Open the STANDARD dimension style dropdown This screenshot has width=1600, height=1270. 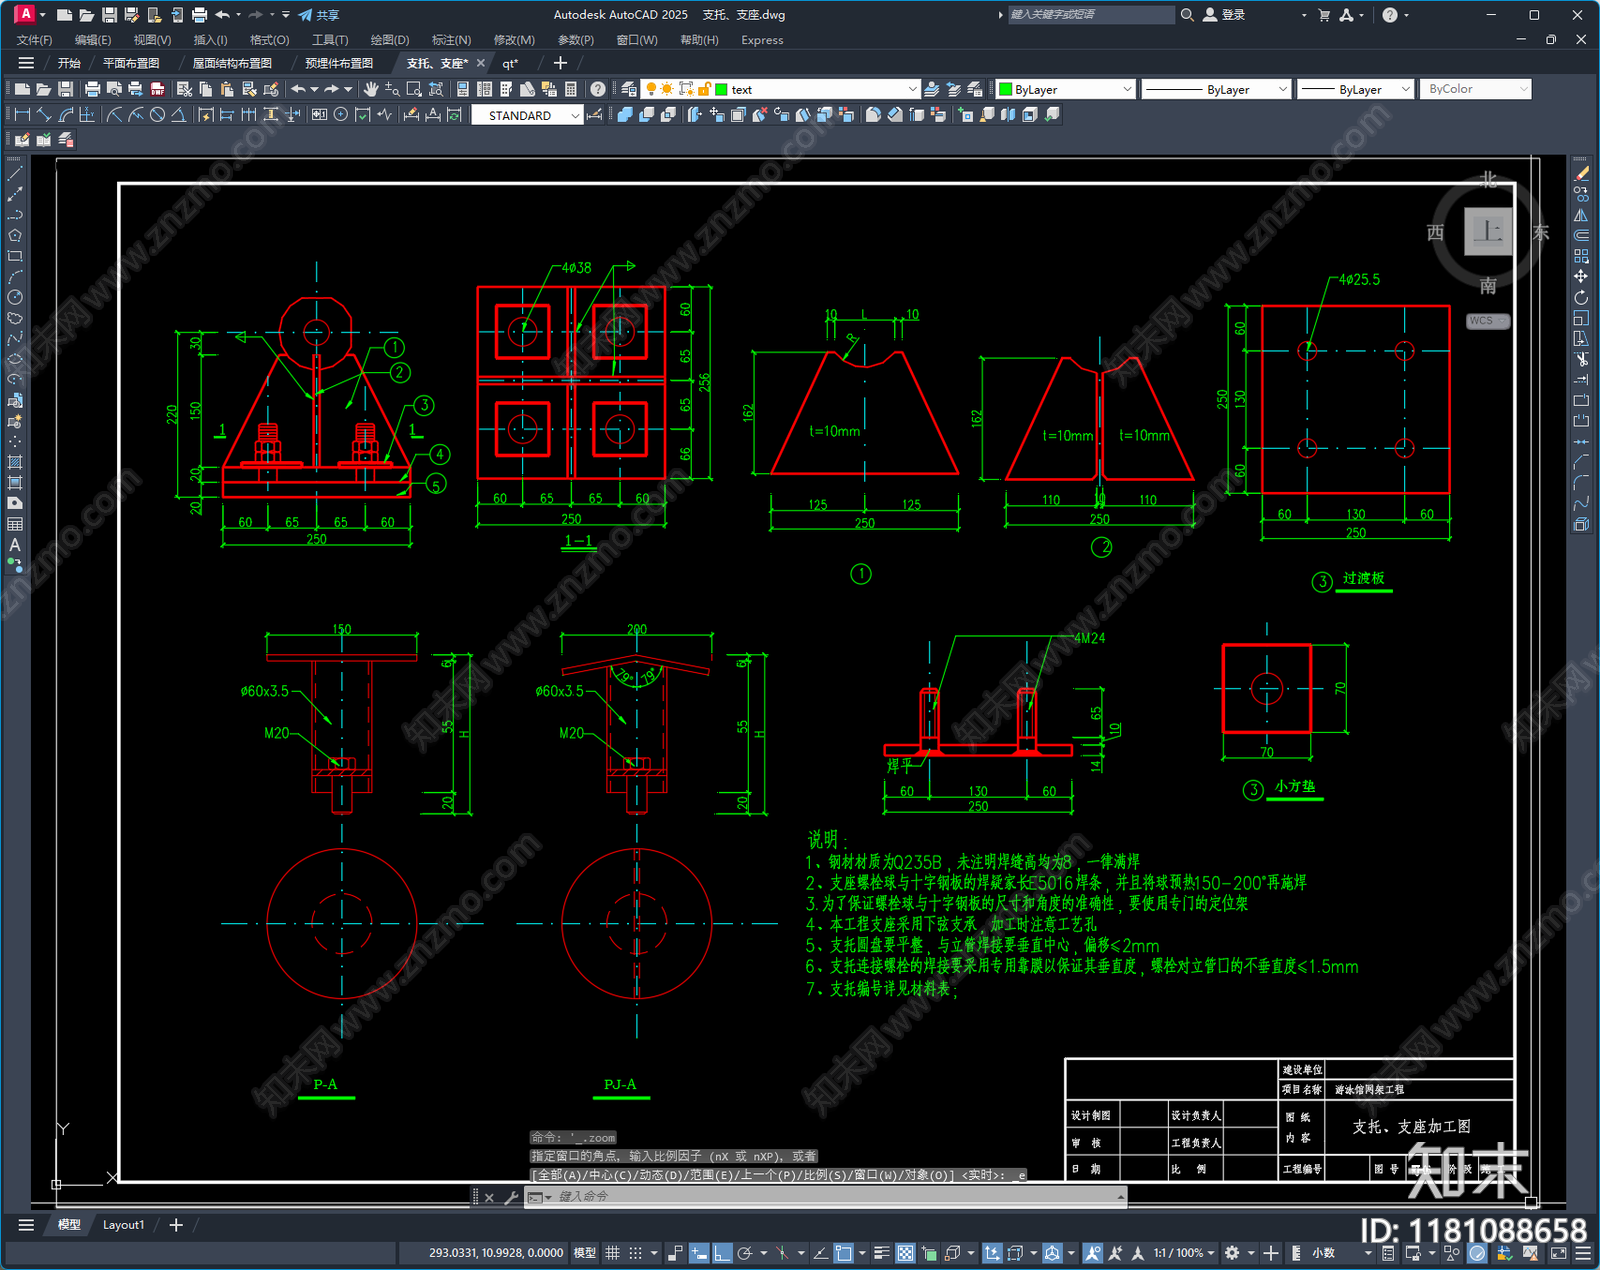point(527,115)
